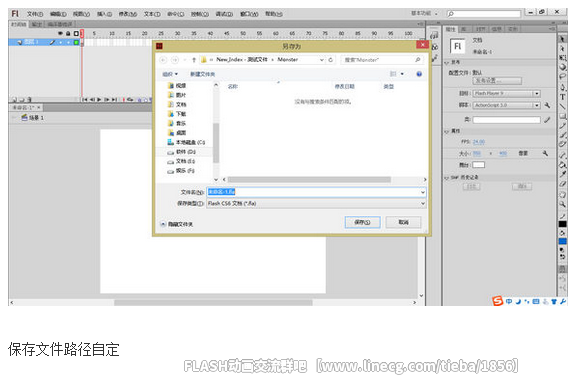Select the Free Transform tool
The width and height of the screenshot is (570, 385).
click(x=562, y=58)
